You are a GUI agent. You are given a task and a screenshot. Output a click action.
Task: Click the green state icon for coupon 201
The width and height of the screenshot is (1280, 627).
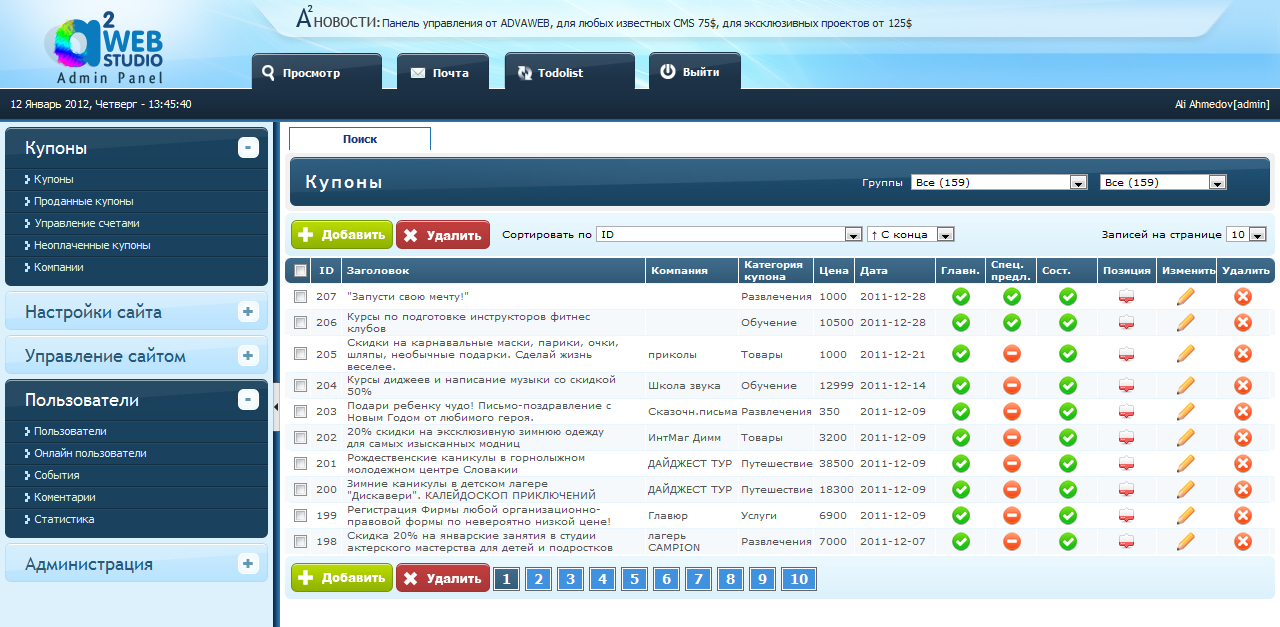coord(1068,463)
